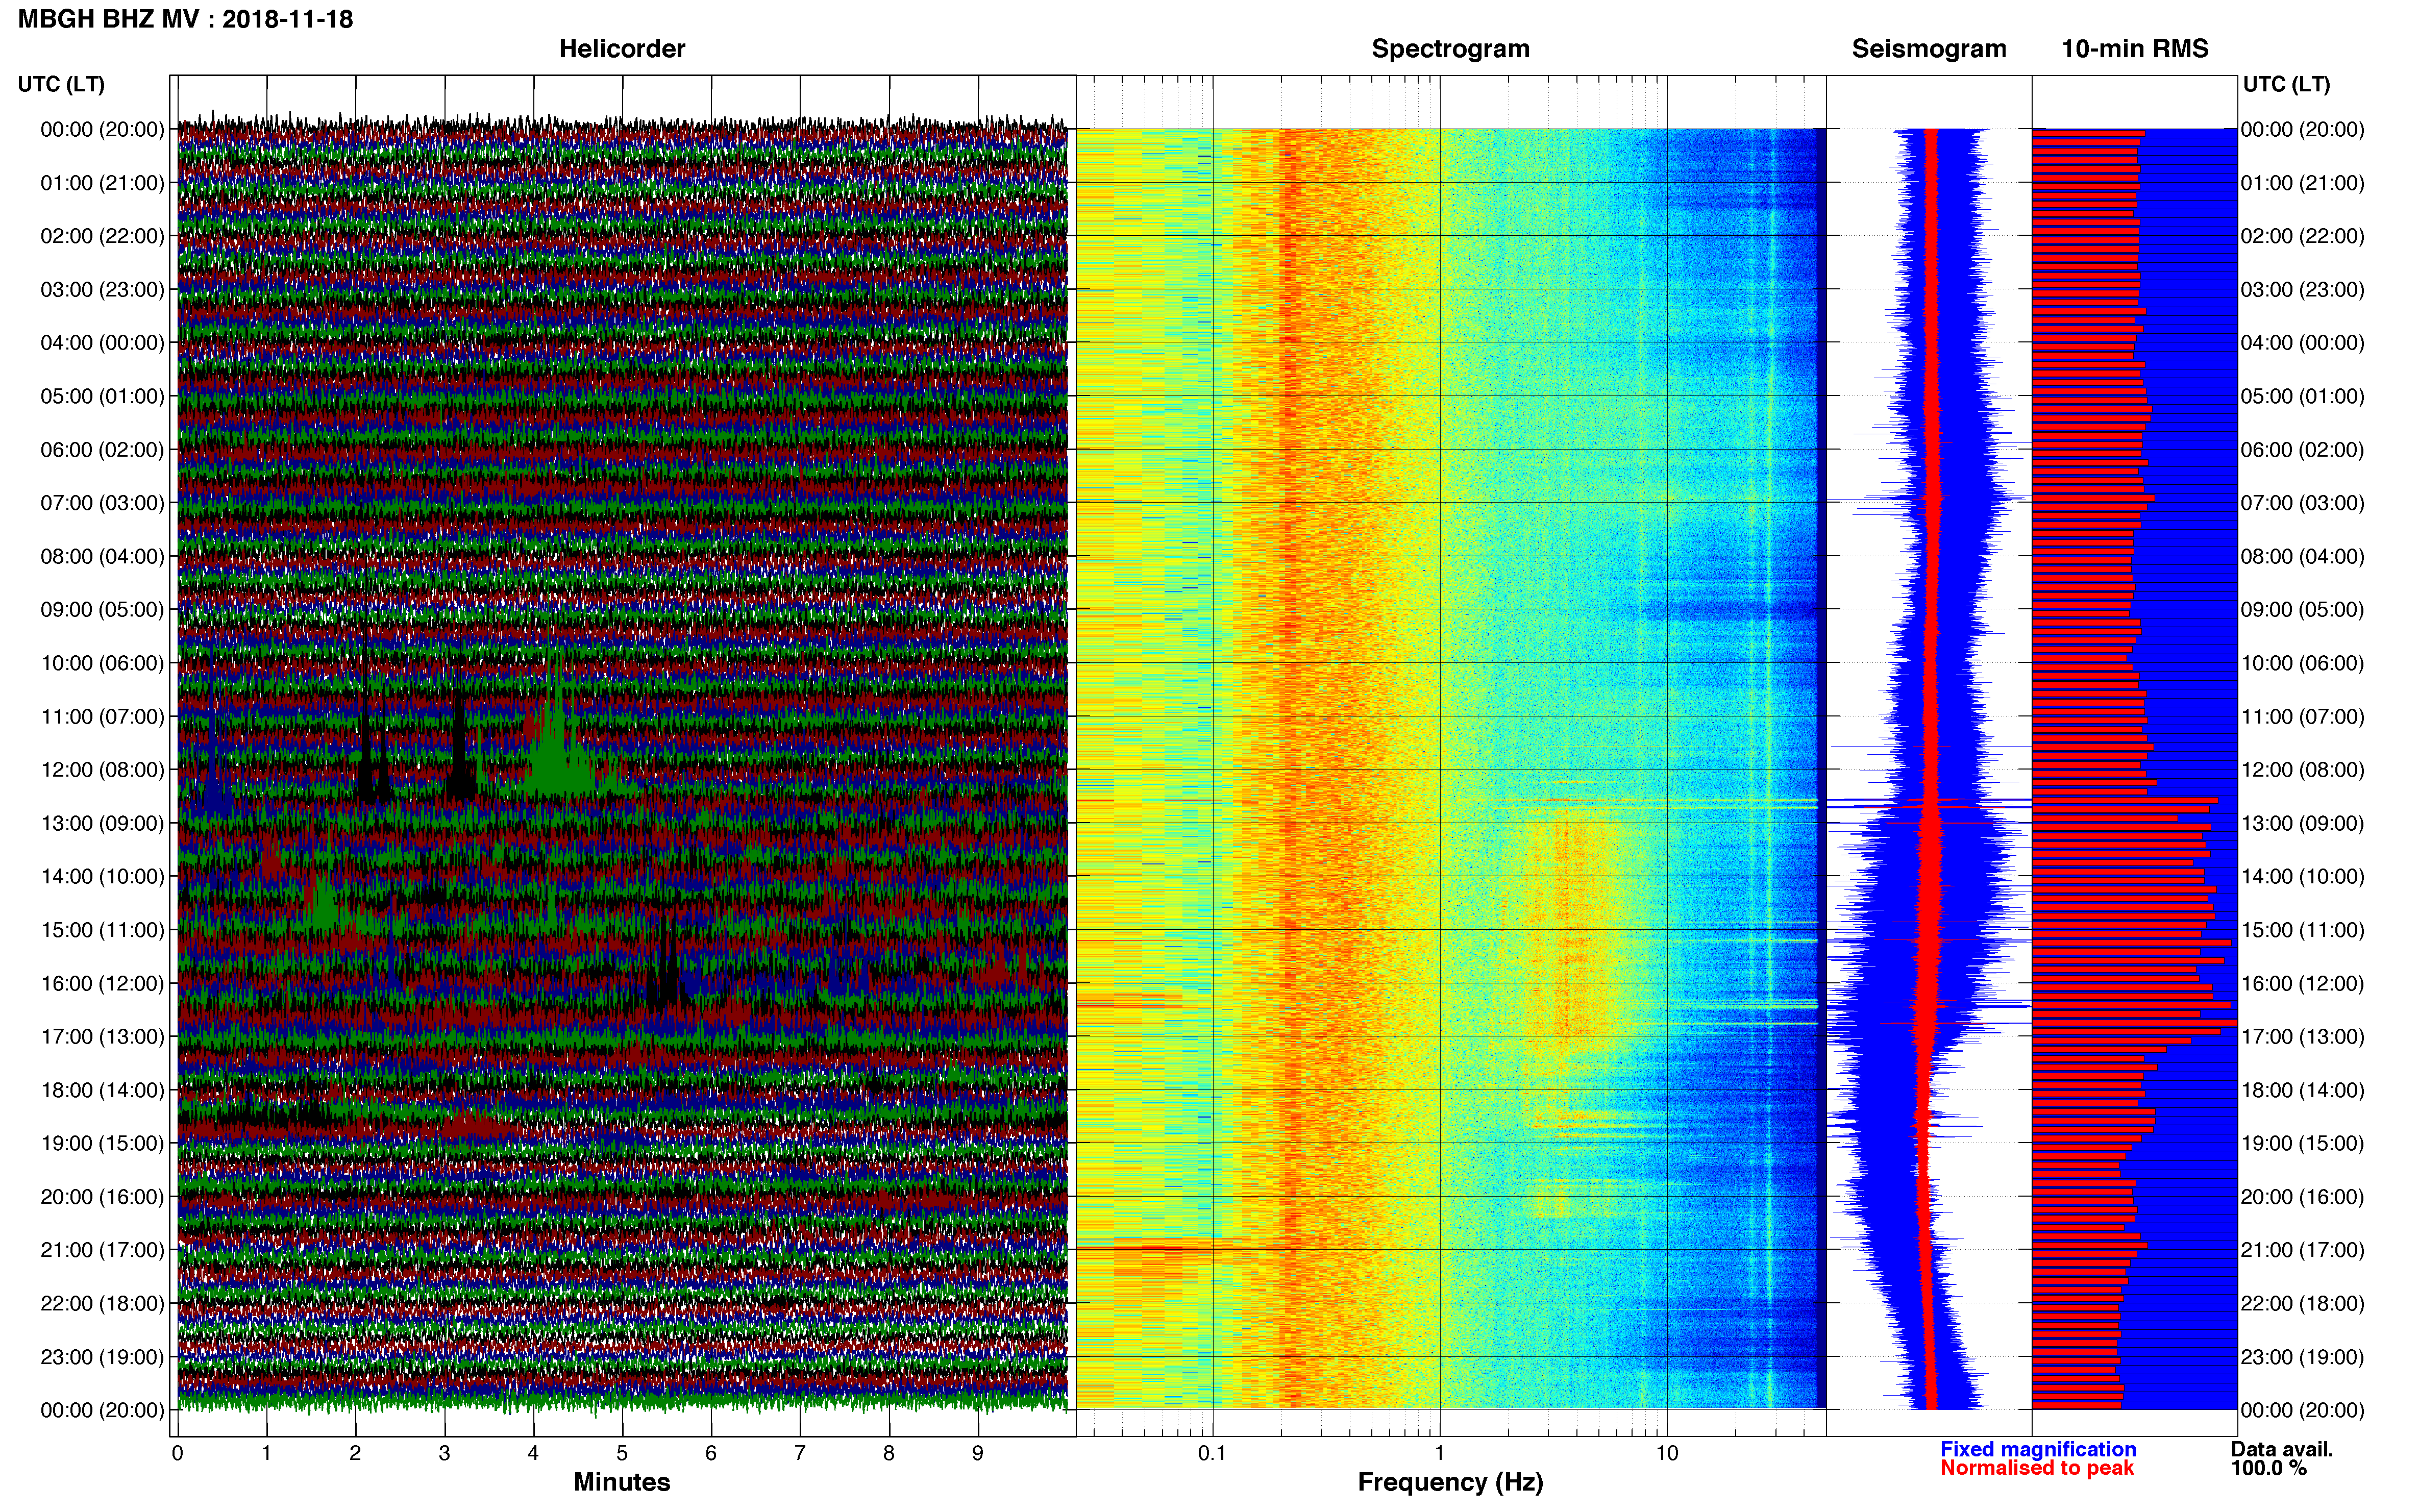
Task: Click 12:00 (08:00) on the RMS-side time axis
Action: coord(2302,770)
